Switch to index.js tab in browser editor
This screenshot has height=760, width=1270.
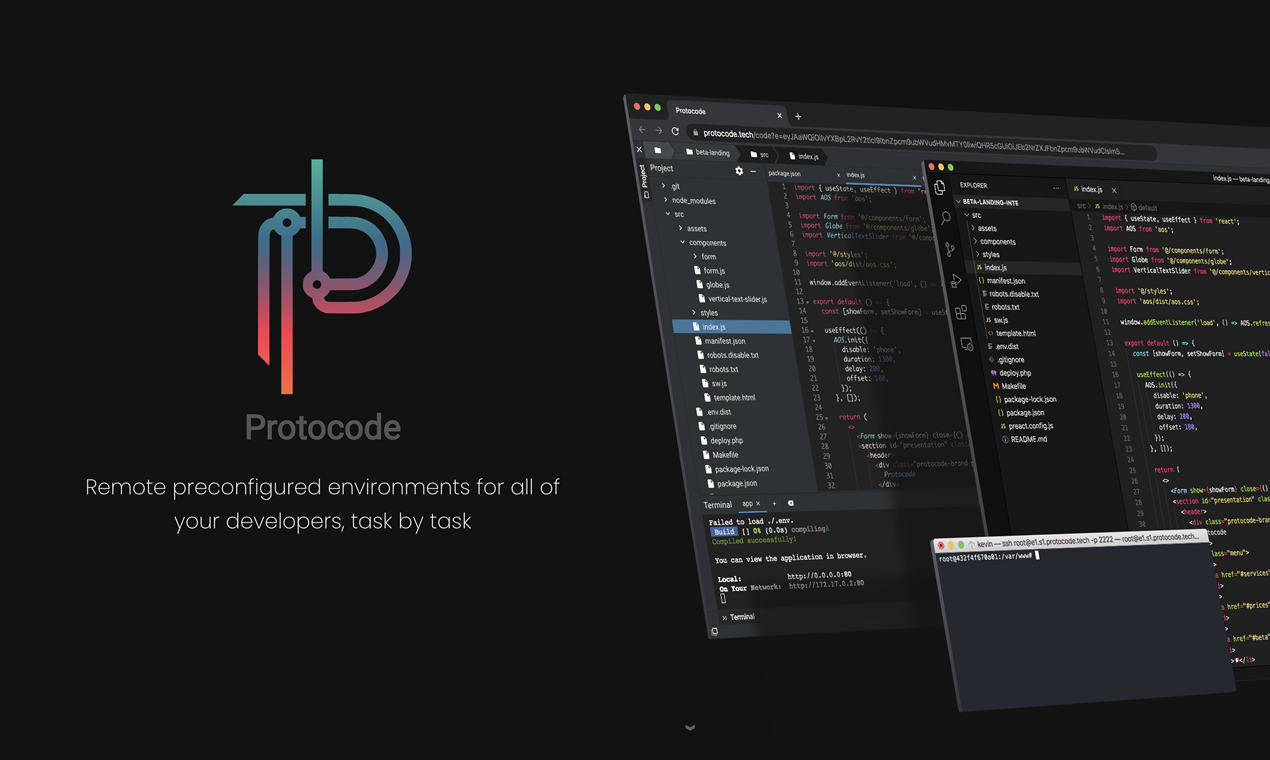pos(856,175)
